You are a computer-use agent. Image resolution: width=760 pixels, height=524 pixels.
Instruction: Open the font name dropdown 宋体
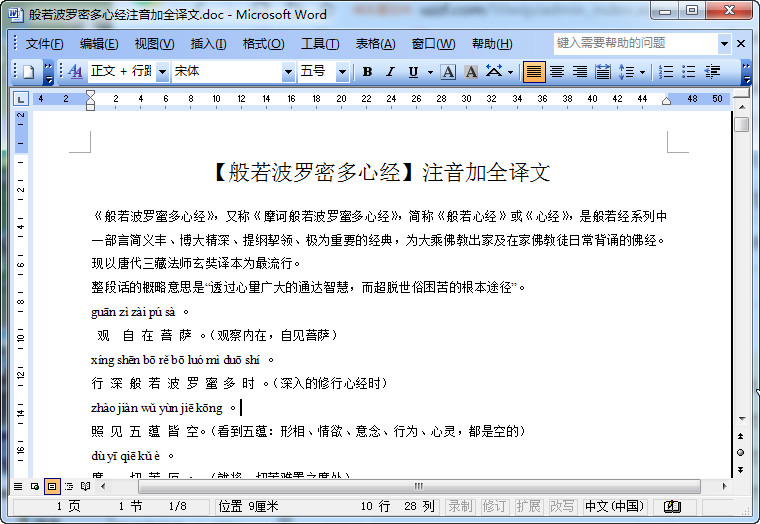tap(288, 72)
